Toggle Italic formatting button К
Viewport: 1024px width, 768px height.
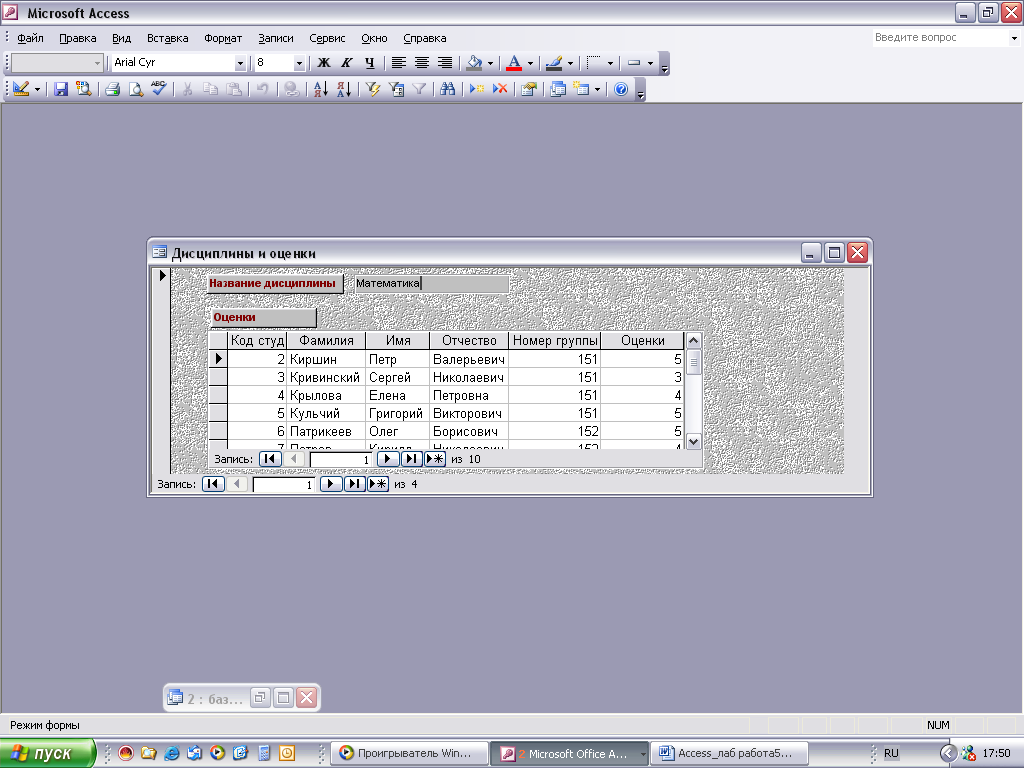click(347, 63)
